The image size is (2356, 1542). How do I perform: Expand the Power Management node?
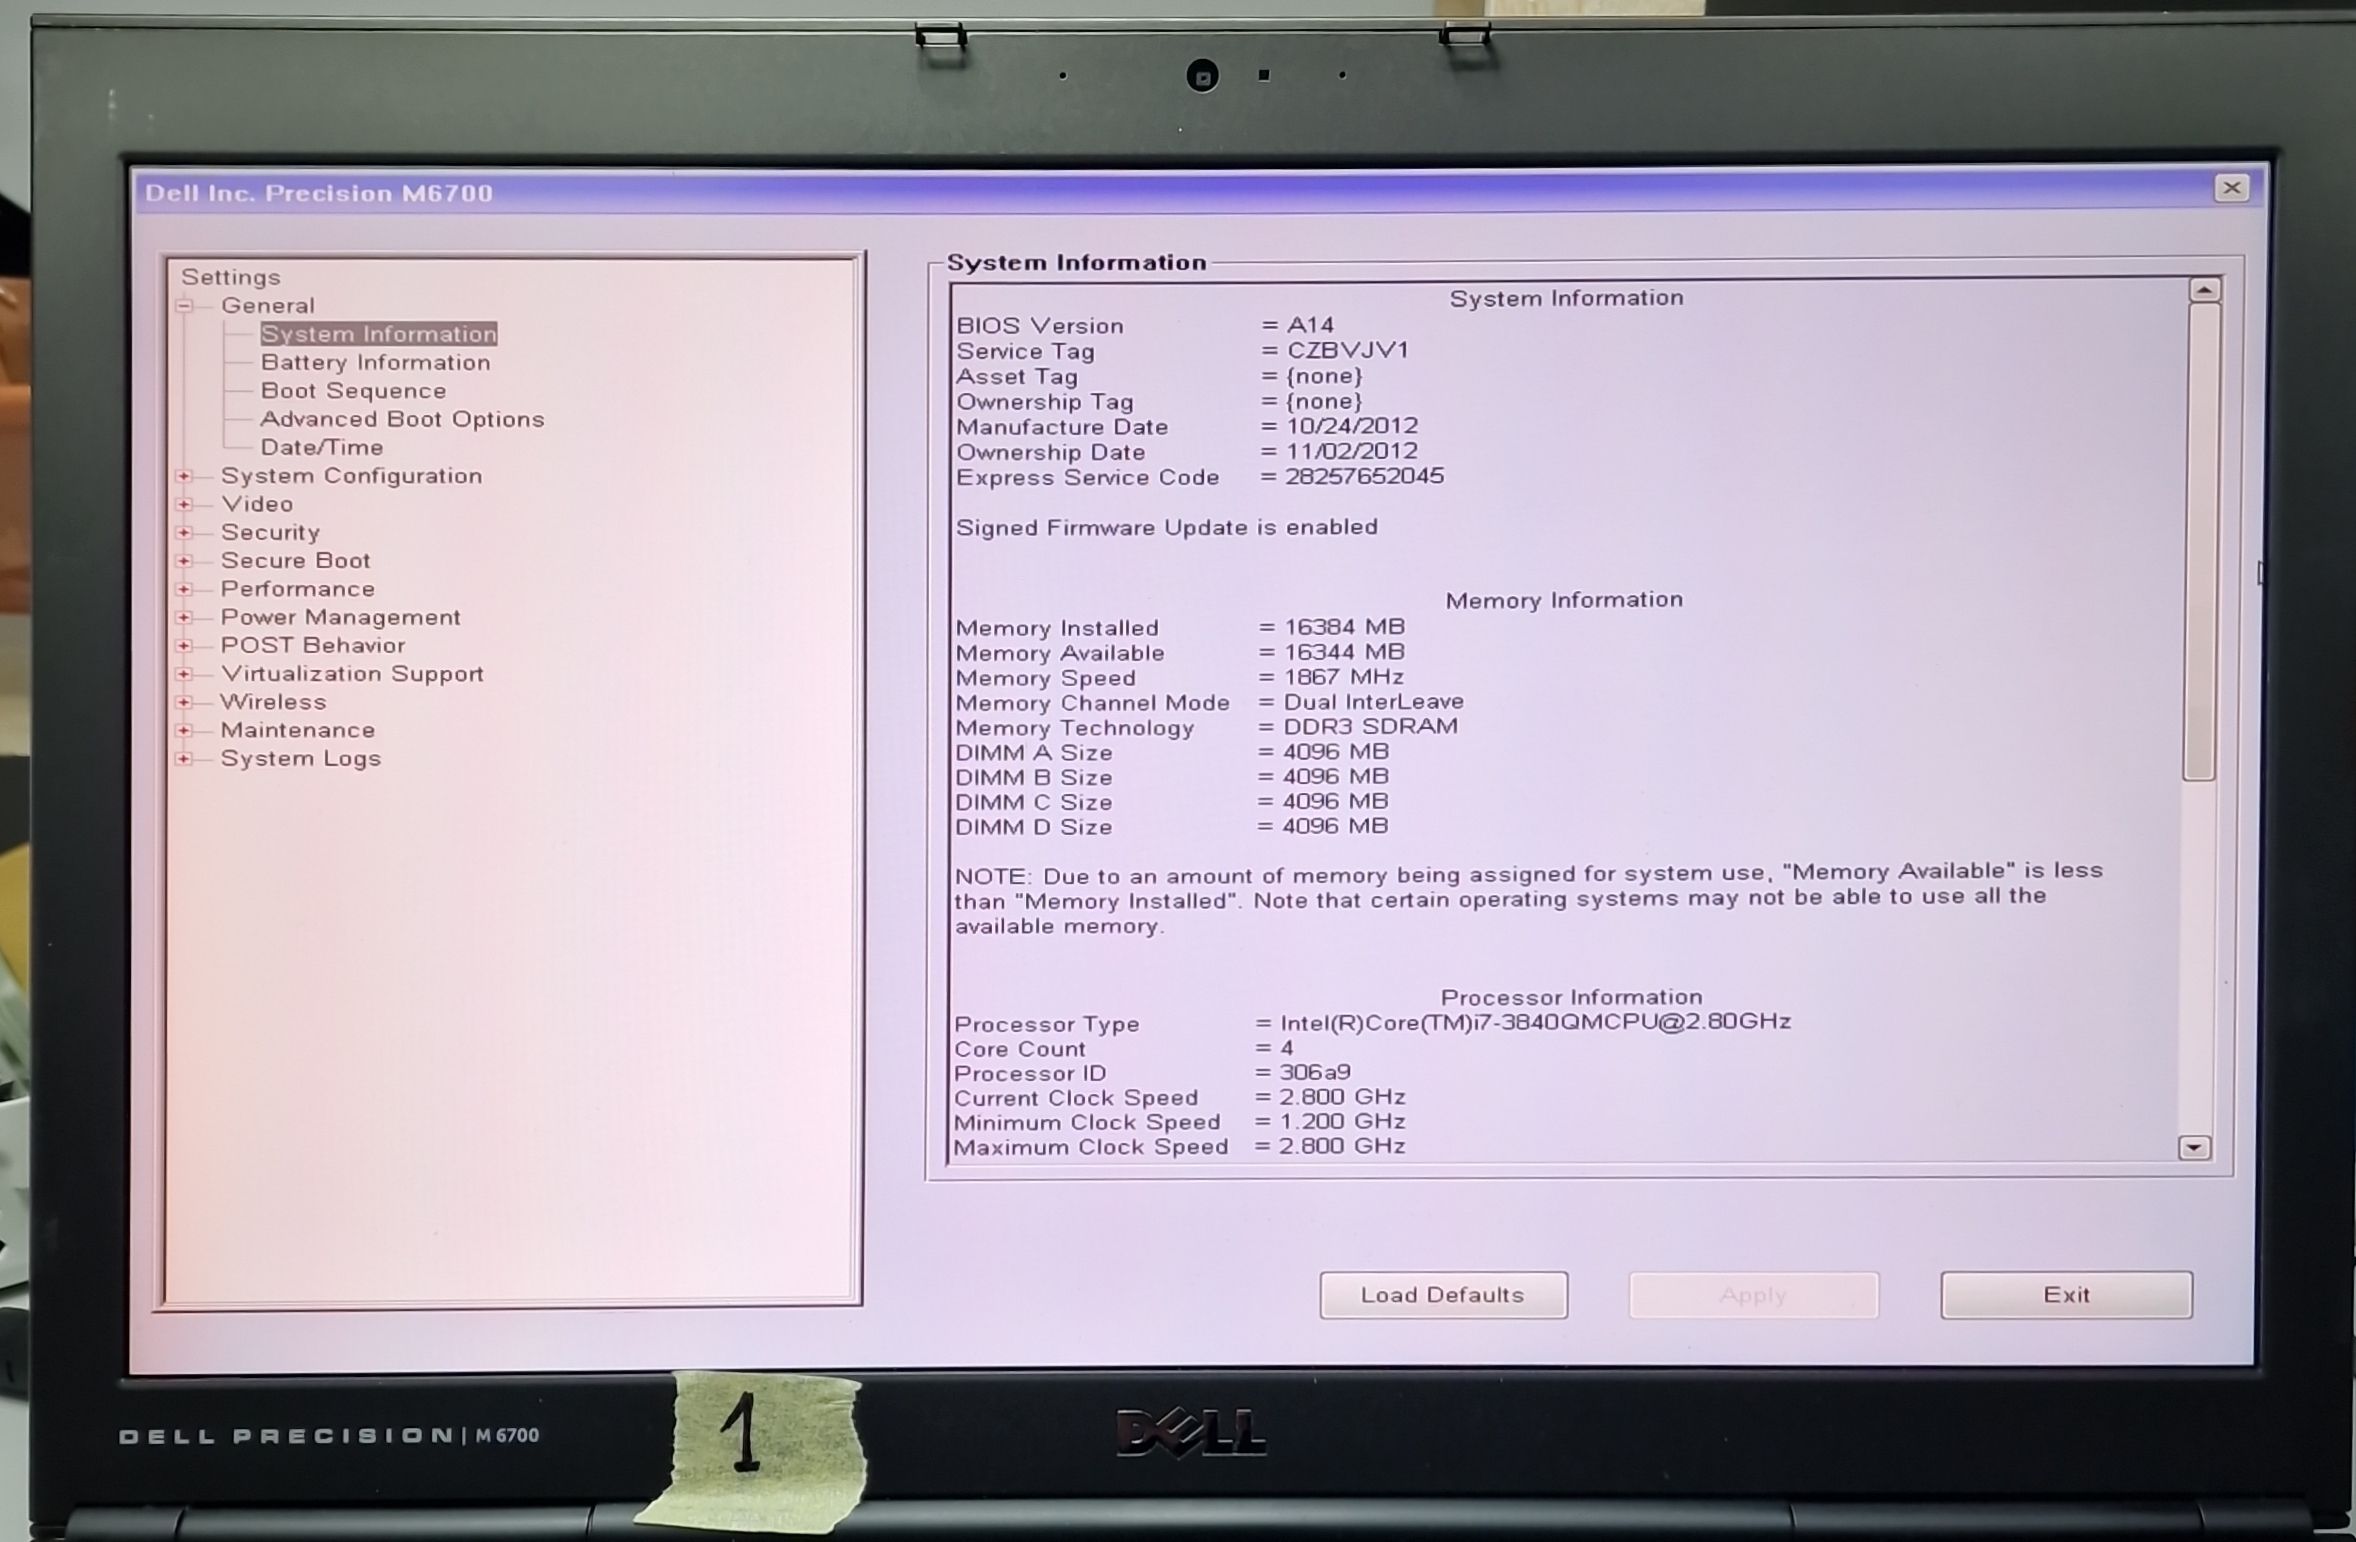pos(184,618)
